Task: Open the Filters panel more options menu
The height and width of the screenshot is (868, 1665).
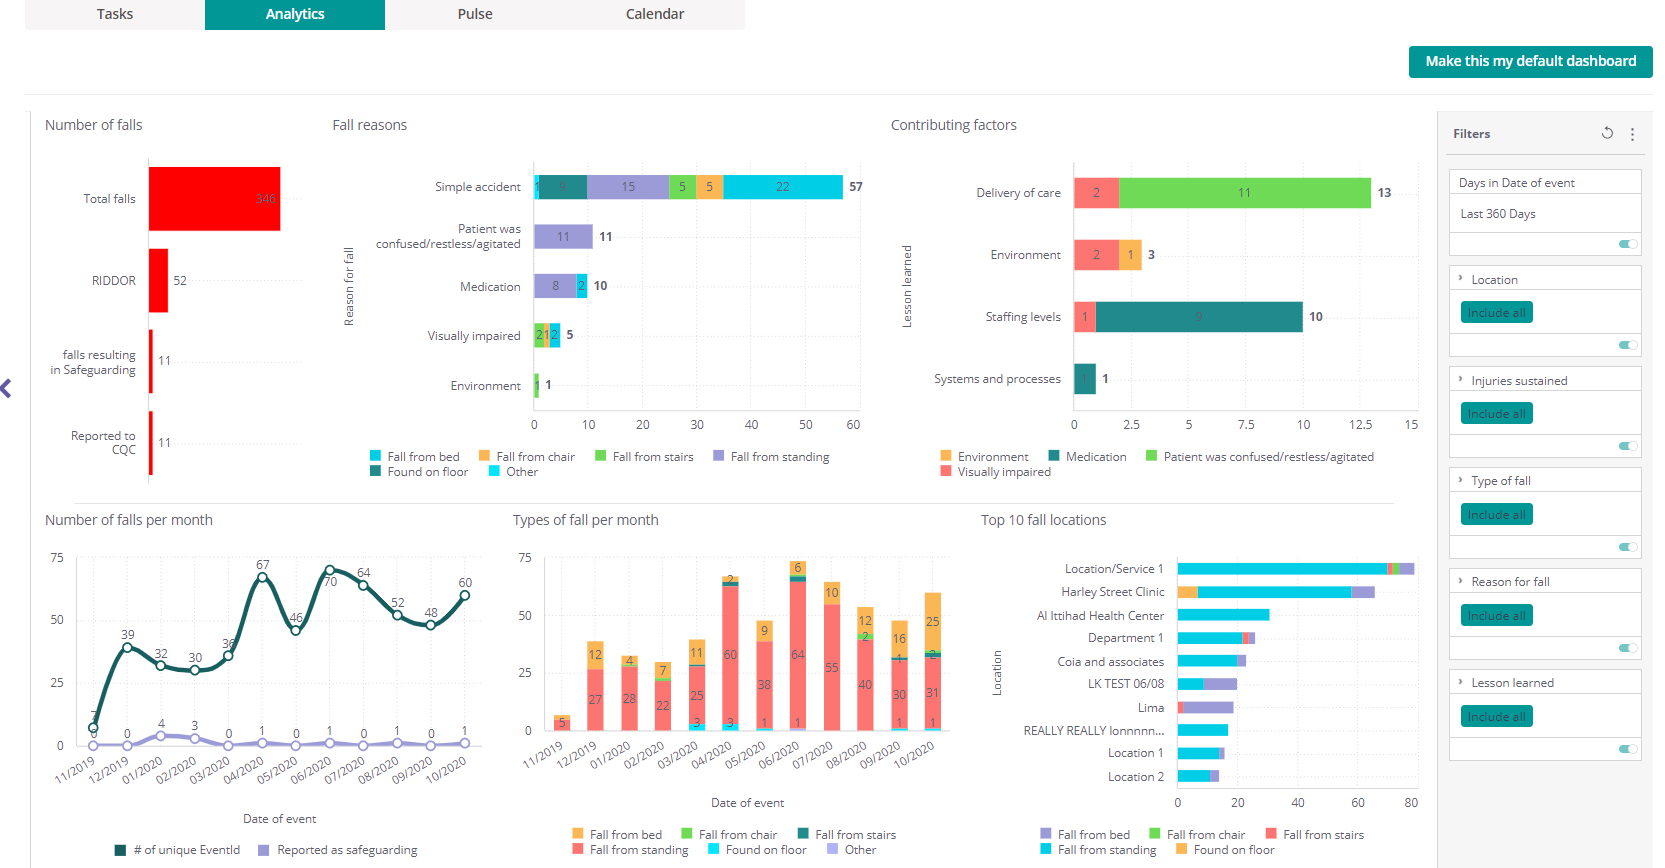Action: click(1632, 134)
